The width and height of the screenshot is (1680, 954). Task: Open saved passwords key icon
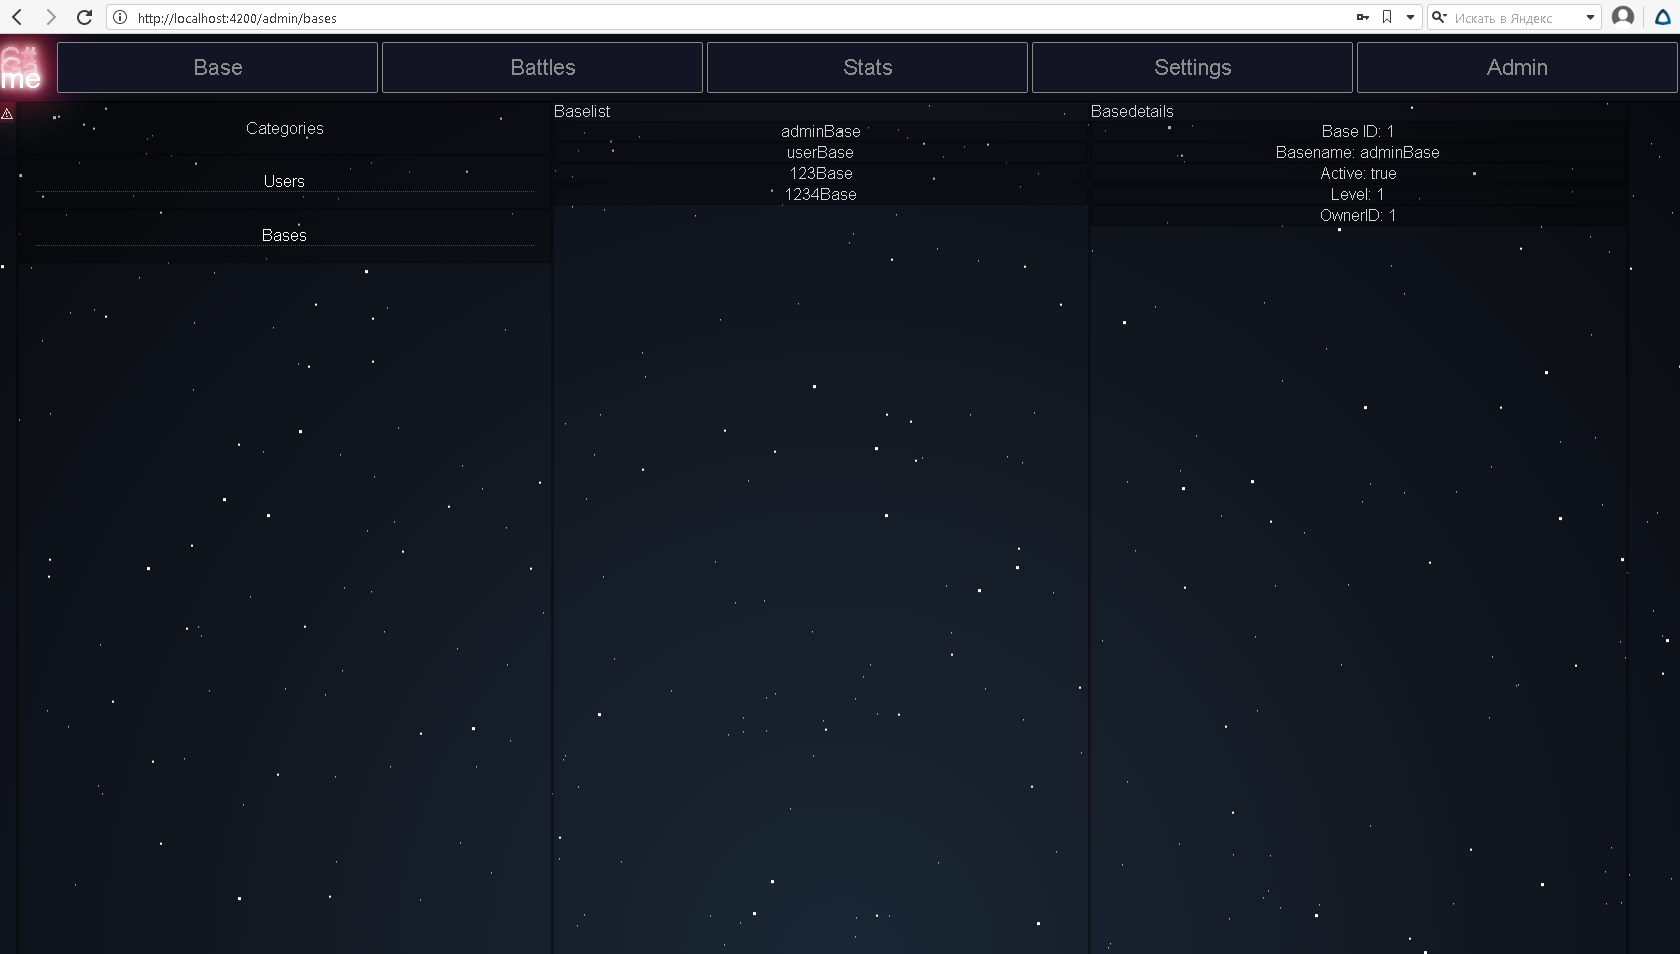click(1362, 17)
